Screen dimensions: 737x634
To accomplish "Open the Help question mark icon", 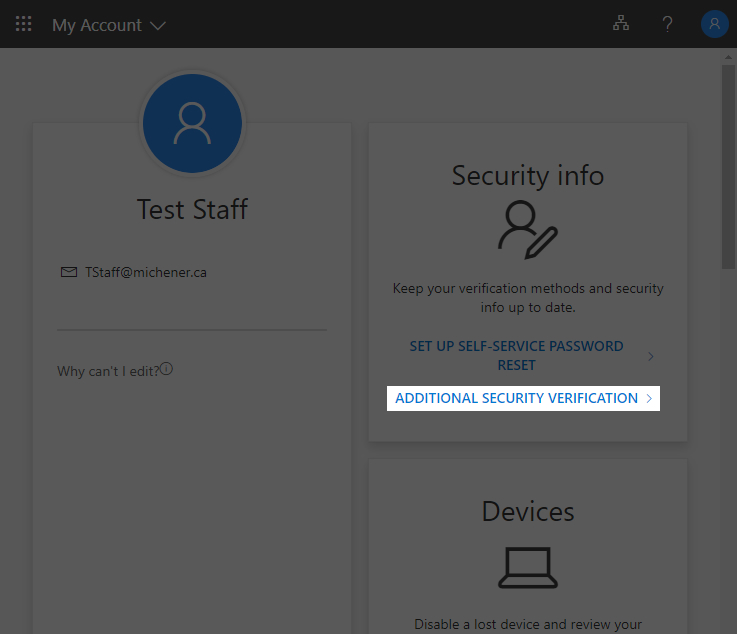I will pos(668,24).
